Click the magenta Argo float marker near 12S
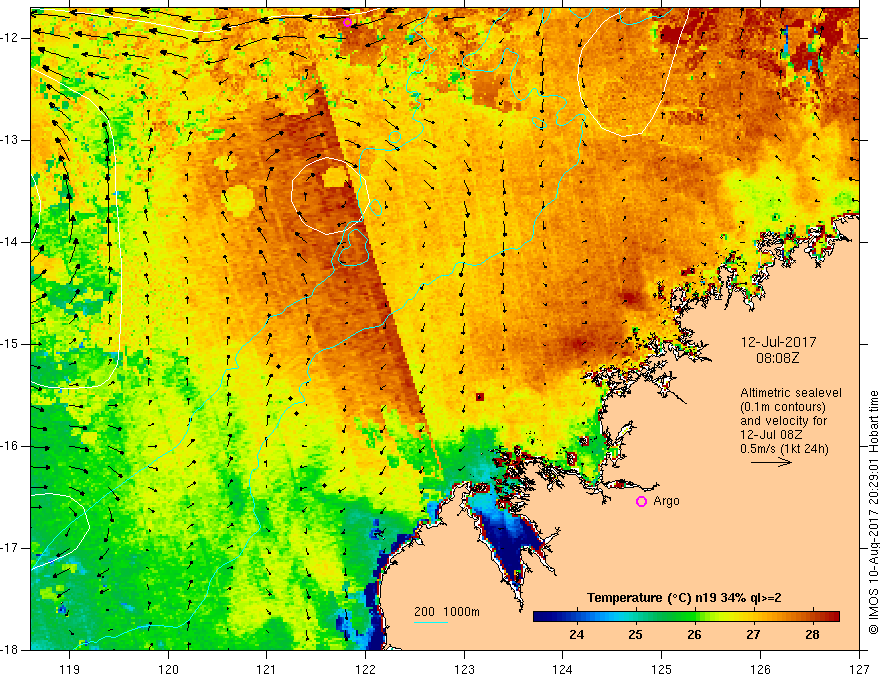880x680 pixels. 347,22
